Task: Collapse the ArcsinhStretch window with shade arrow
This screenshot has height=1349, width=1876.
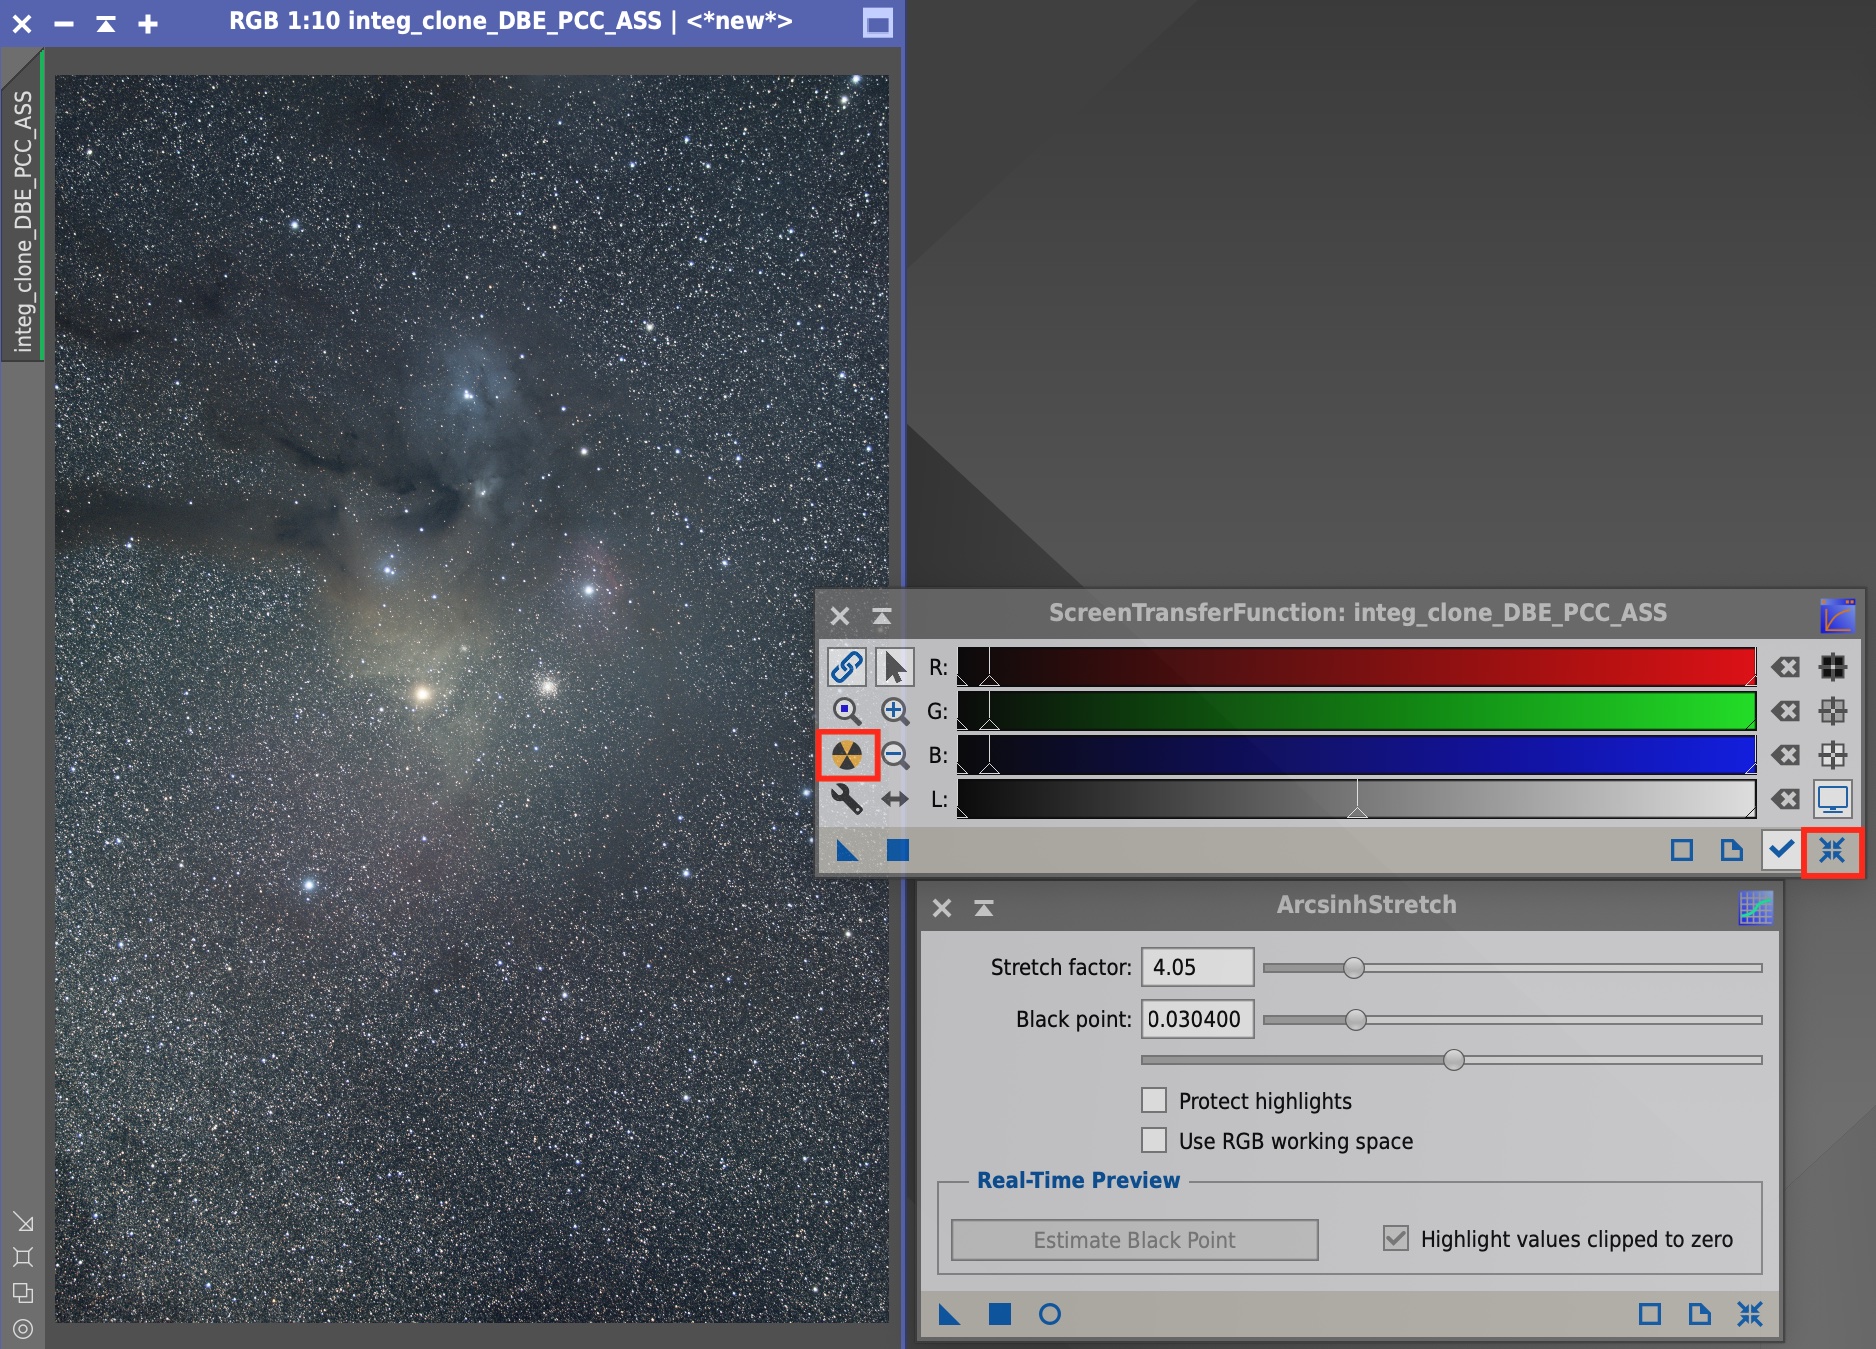Action: tap(983, 908)
